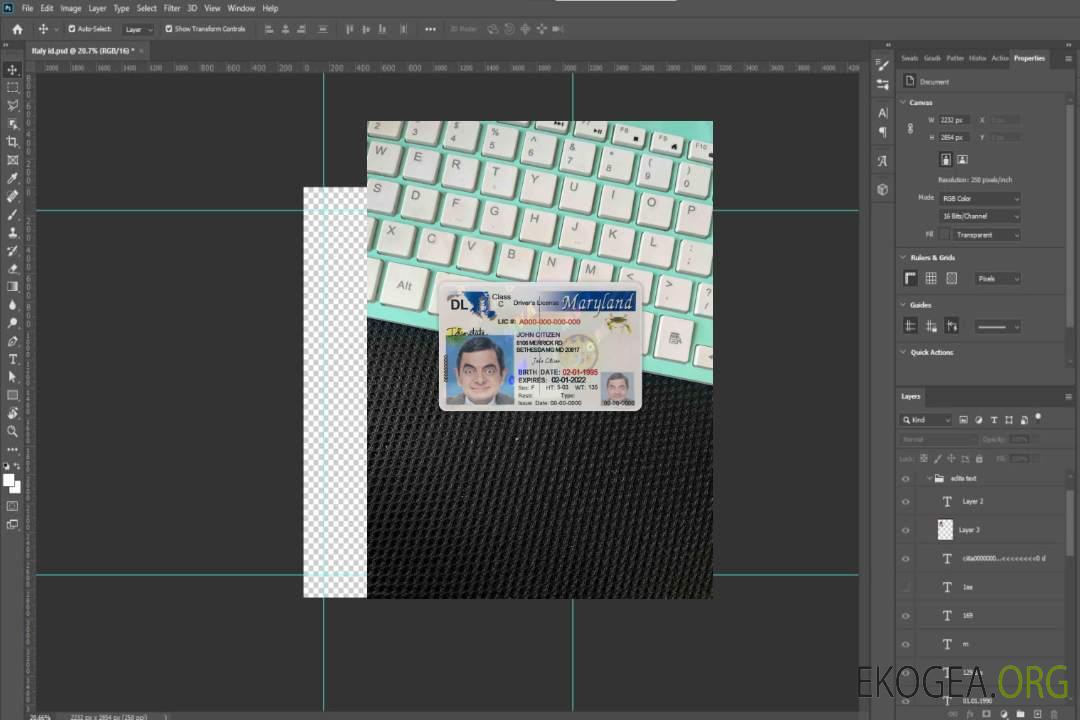
Task: Select the Horizontal Type tool
Action: tap(12, 359)
